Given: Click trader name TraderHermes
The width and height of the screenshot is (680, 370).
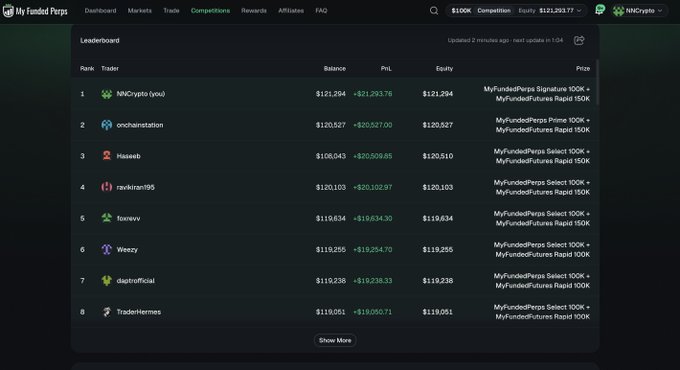Looking at the screenshot, I should 139,312.
